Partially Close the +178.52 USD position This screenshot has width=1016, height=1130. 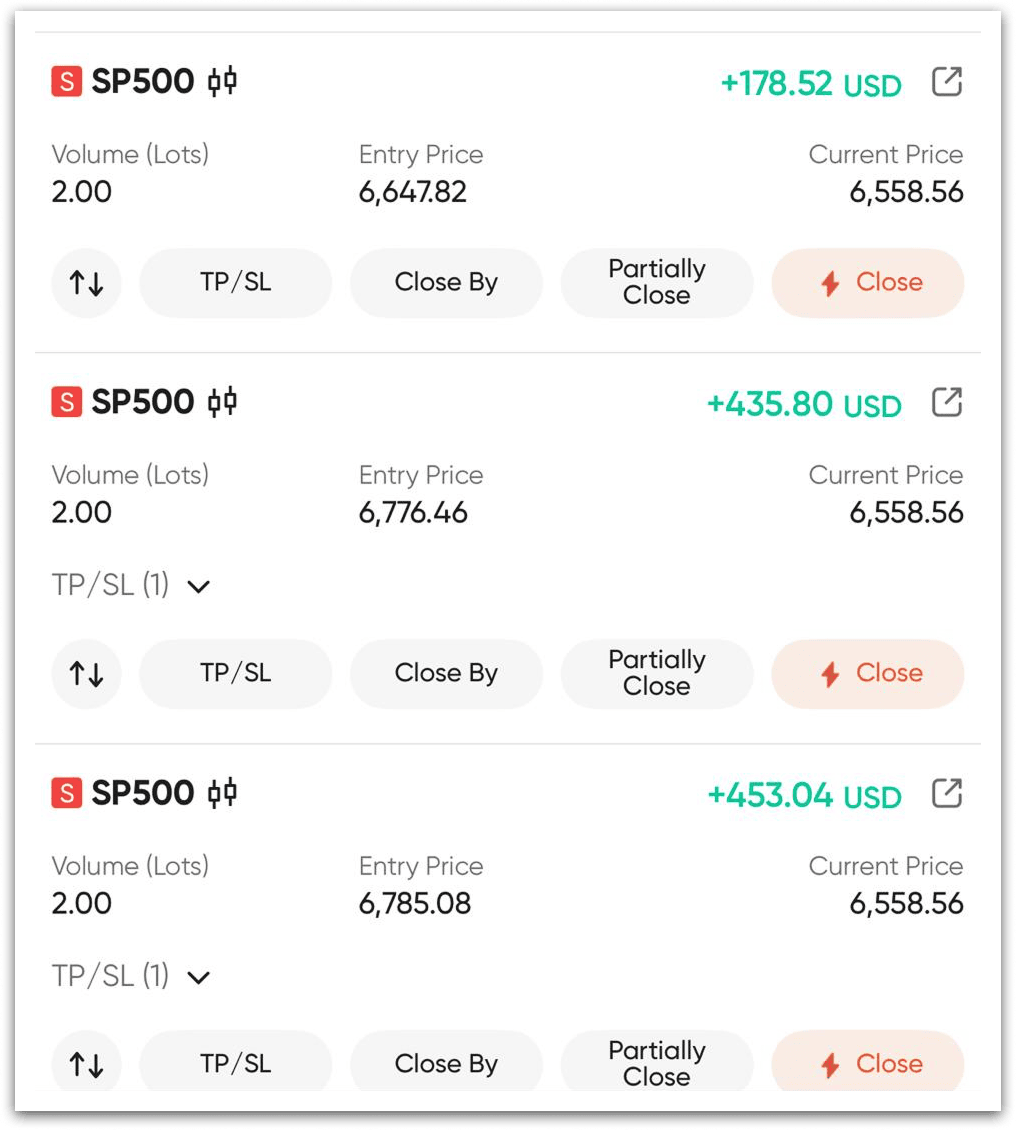click(656, 283)
